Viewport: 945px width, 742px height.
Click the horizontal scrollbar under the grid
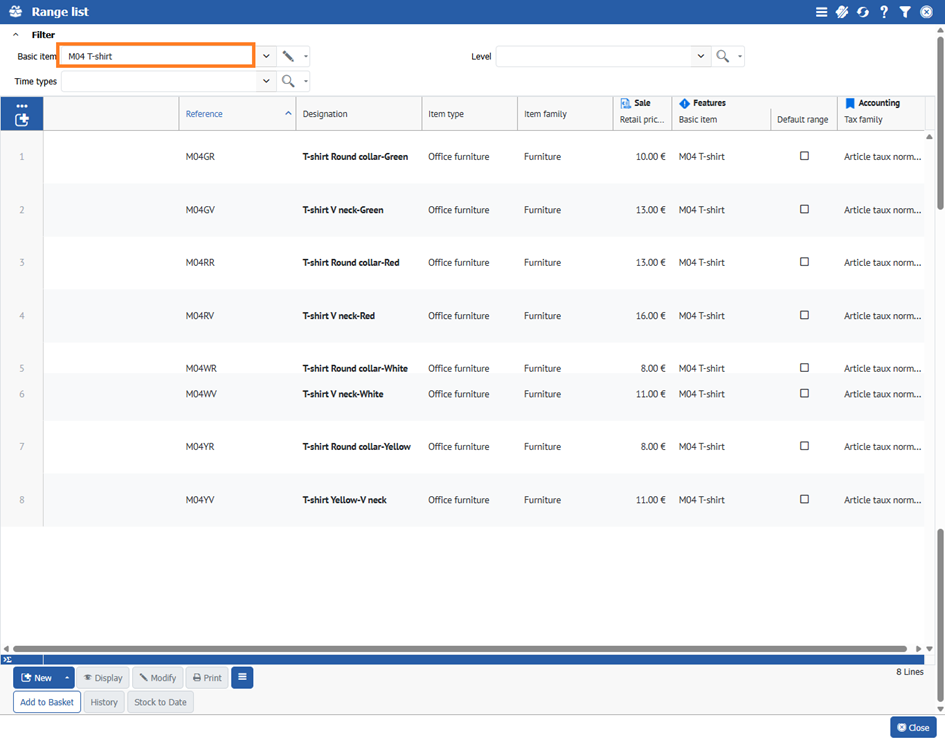pyautogui.click(x=460, y=649)
